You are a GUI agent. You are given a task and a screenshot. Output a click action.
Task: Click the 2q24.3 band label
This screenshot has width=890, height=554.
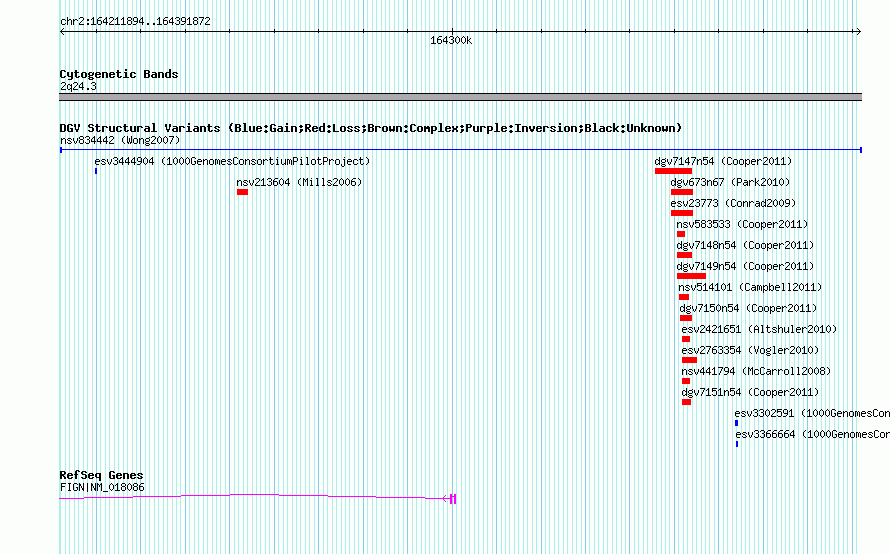[78, 87]
